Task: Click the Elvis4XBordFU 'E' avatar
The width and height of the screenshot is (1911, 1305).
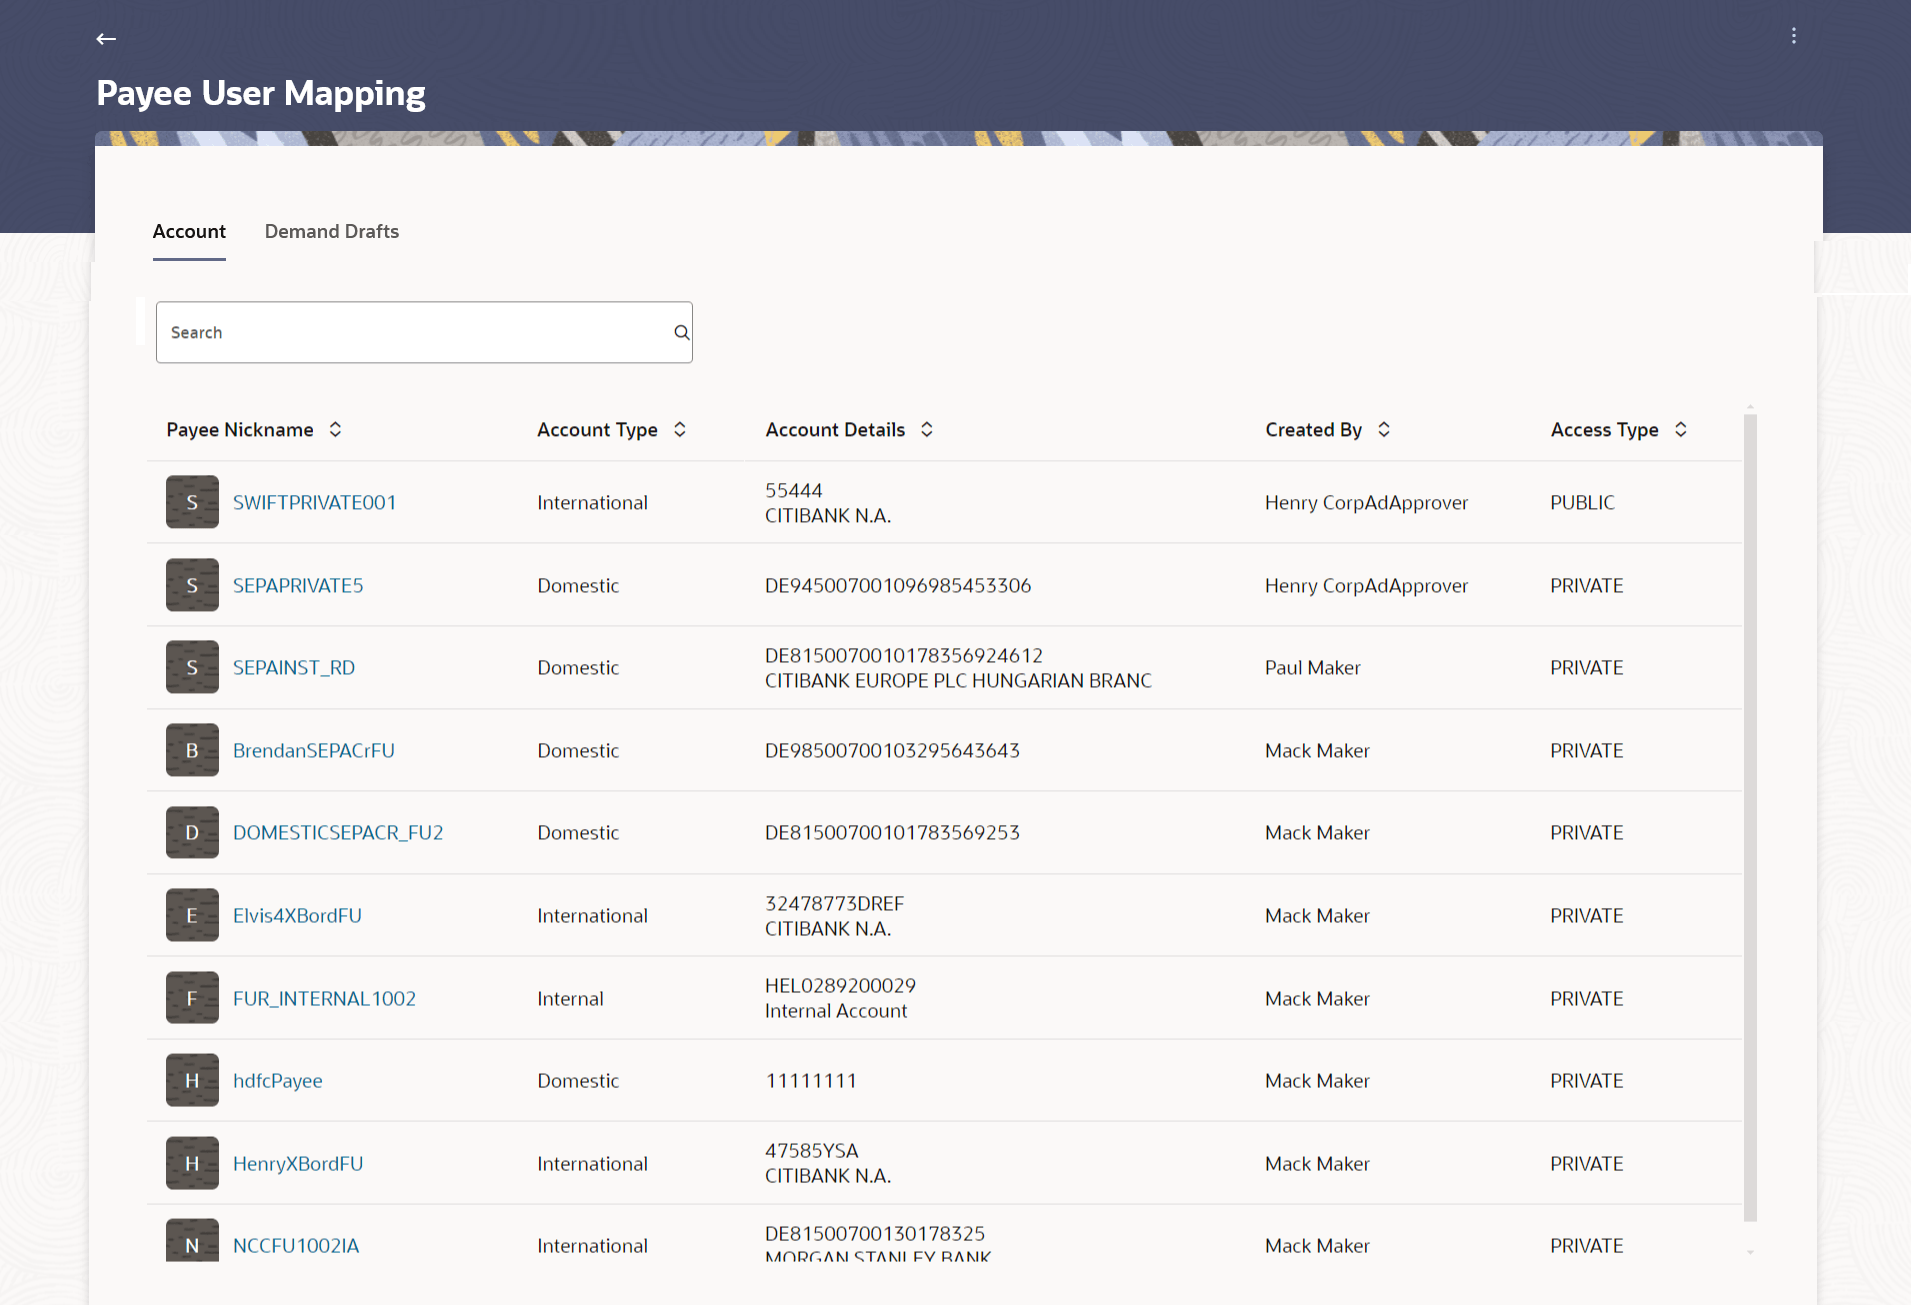Action: pyautogui.click(x=192, y=915)
